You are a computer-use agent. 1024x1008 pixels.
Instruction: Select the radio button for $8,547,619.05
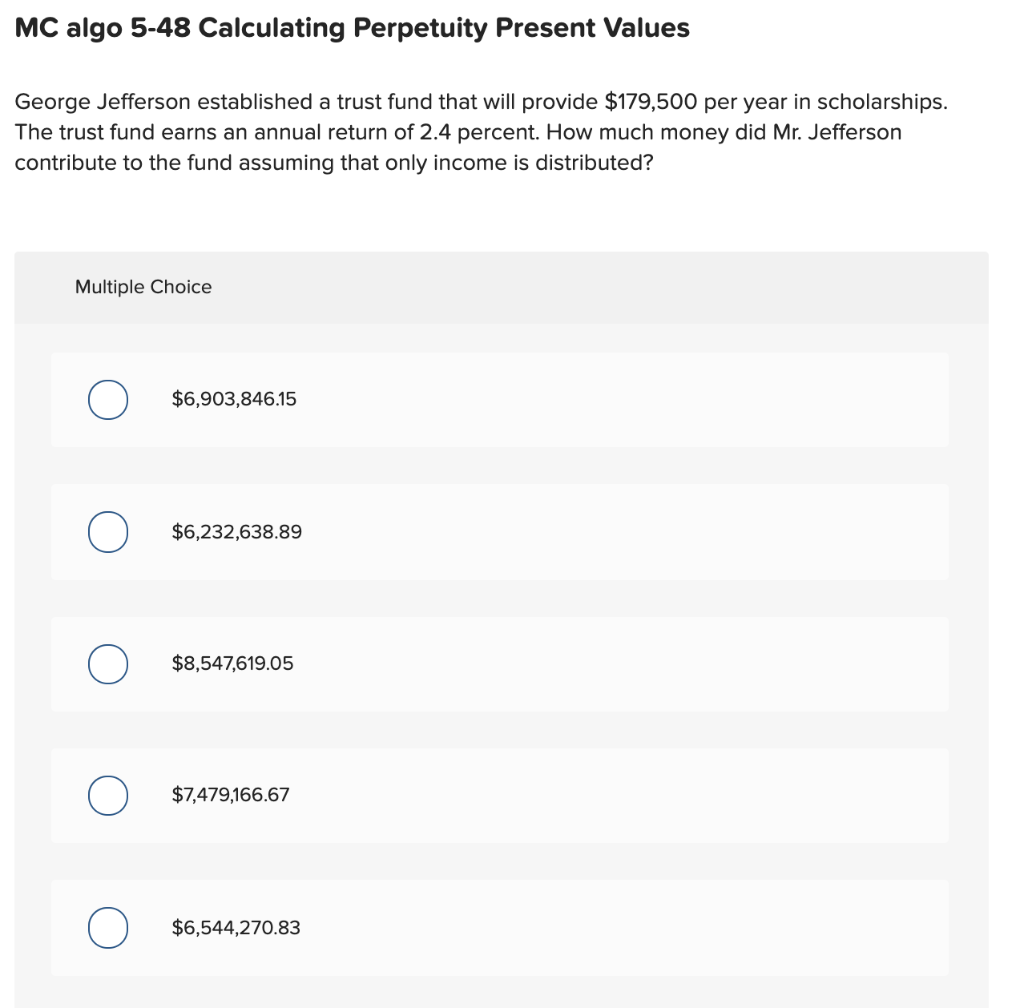click(107, 663)
